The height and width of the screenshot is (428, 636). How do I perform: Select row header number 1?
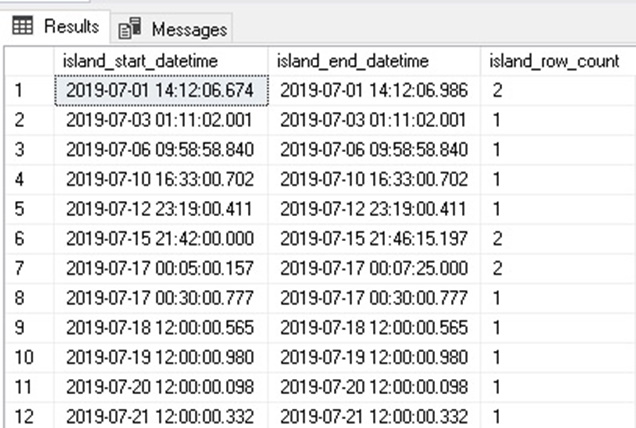[x=30, y=90]
